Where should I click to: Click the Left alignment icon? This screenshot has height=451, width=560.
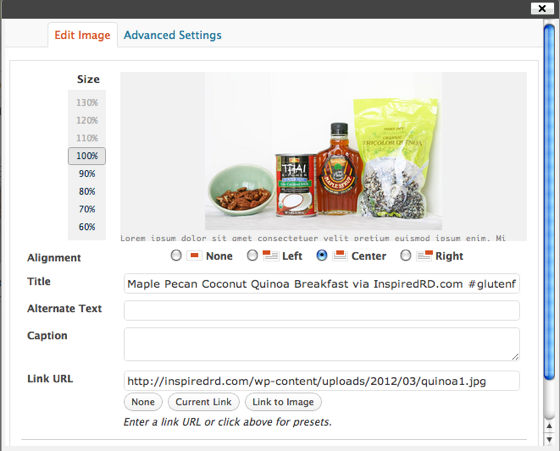(x=270, y=255)
